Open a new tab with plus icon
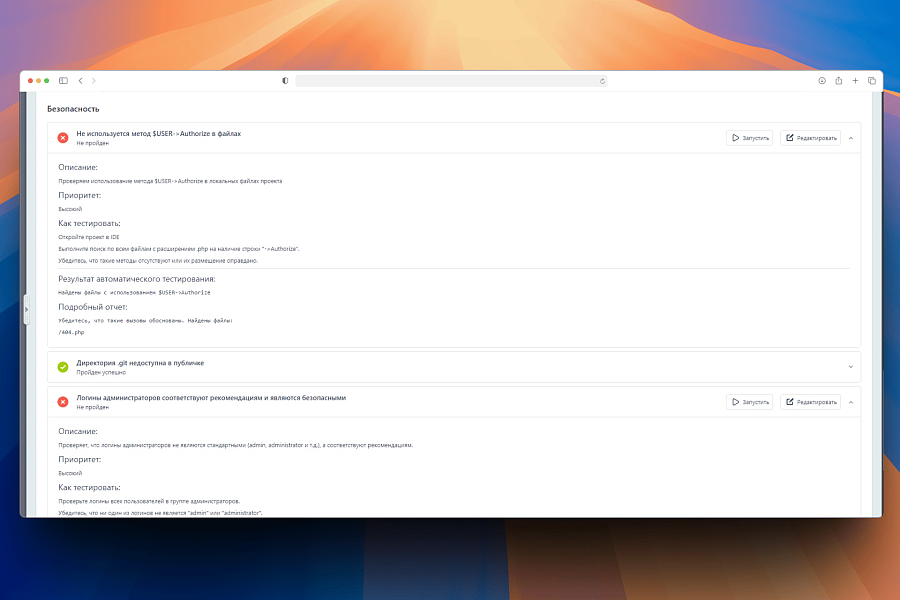 point(855,81)
